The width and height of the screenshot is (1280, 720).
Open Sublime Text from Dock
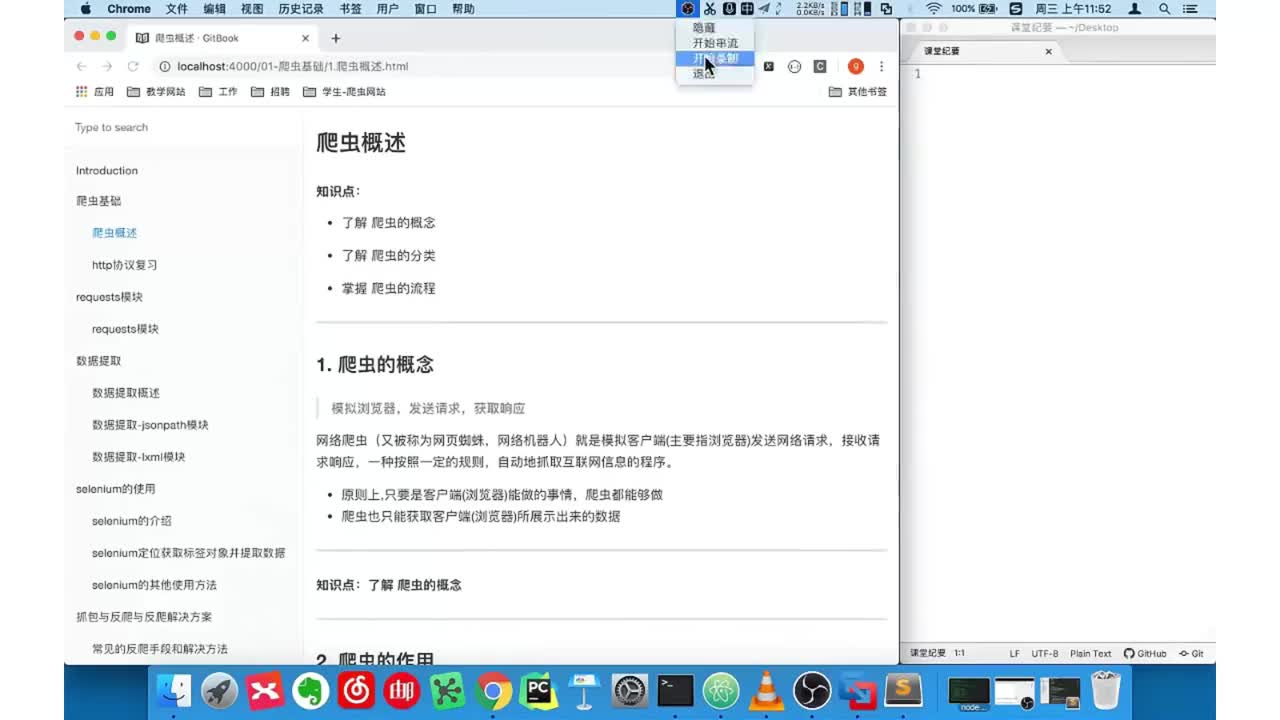click(x=904, y=691)
